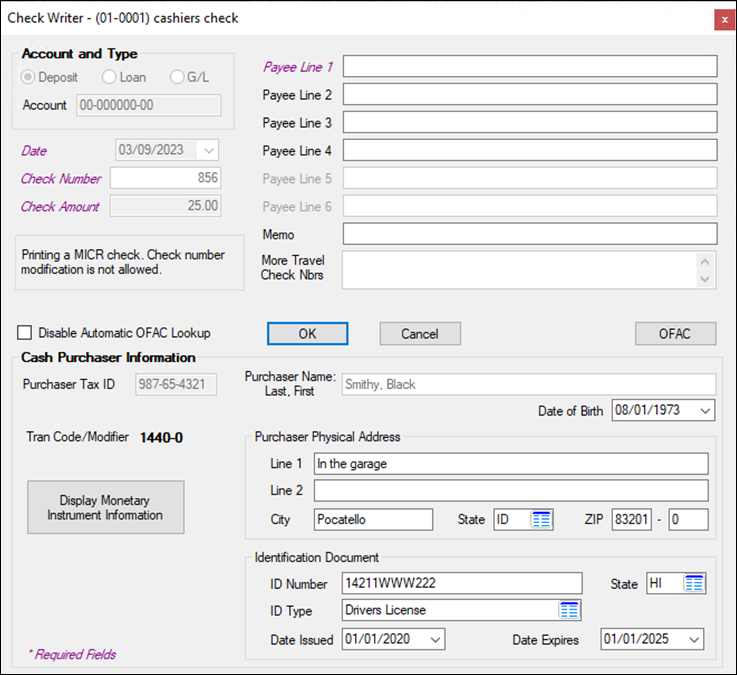
Task: Click the empty address Line 2 field
Action: pyautogui.click(x=511, y=491)
